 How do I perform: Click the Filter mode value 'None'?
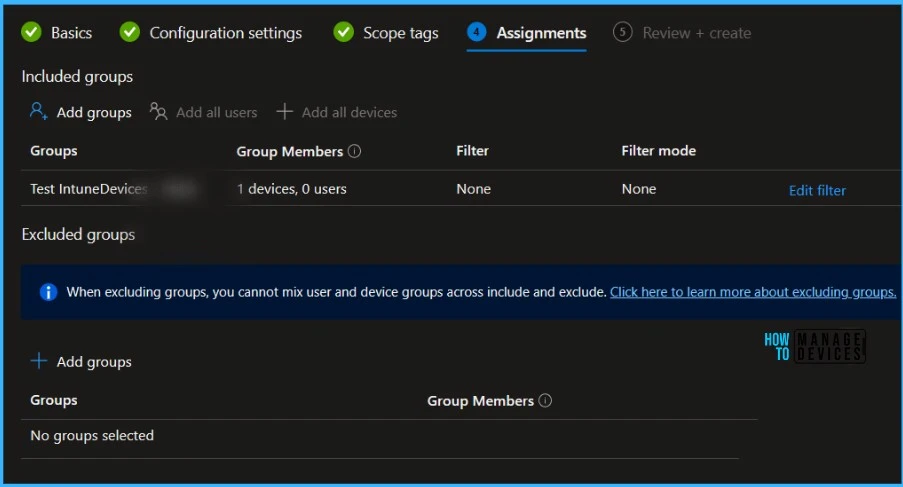point(639,189)
